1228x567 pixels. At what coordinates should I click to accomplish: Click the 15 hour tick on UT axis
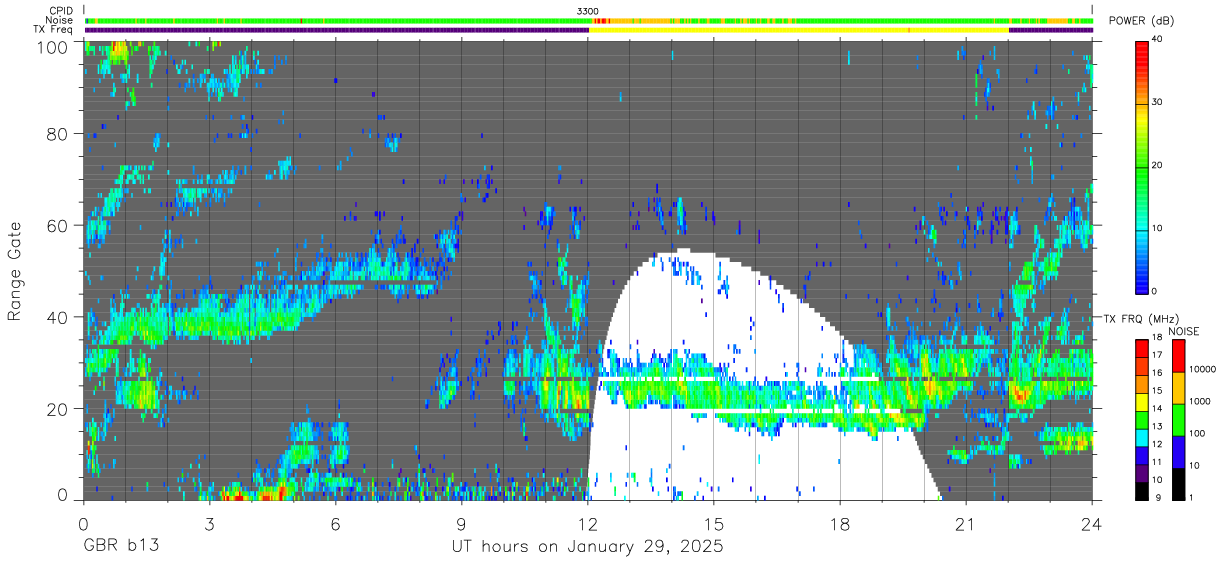(x=714, y=524)
